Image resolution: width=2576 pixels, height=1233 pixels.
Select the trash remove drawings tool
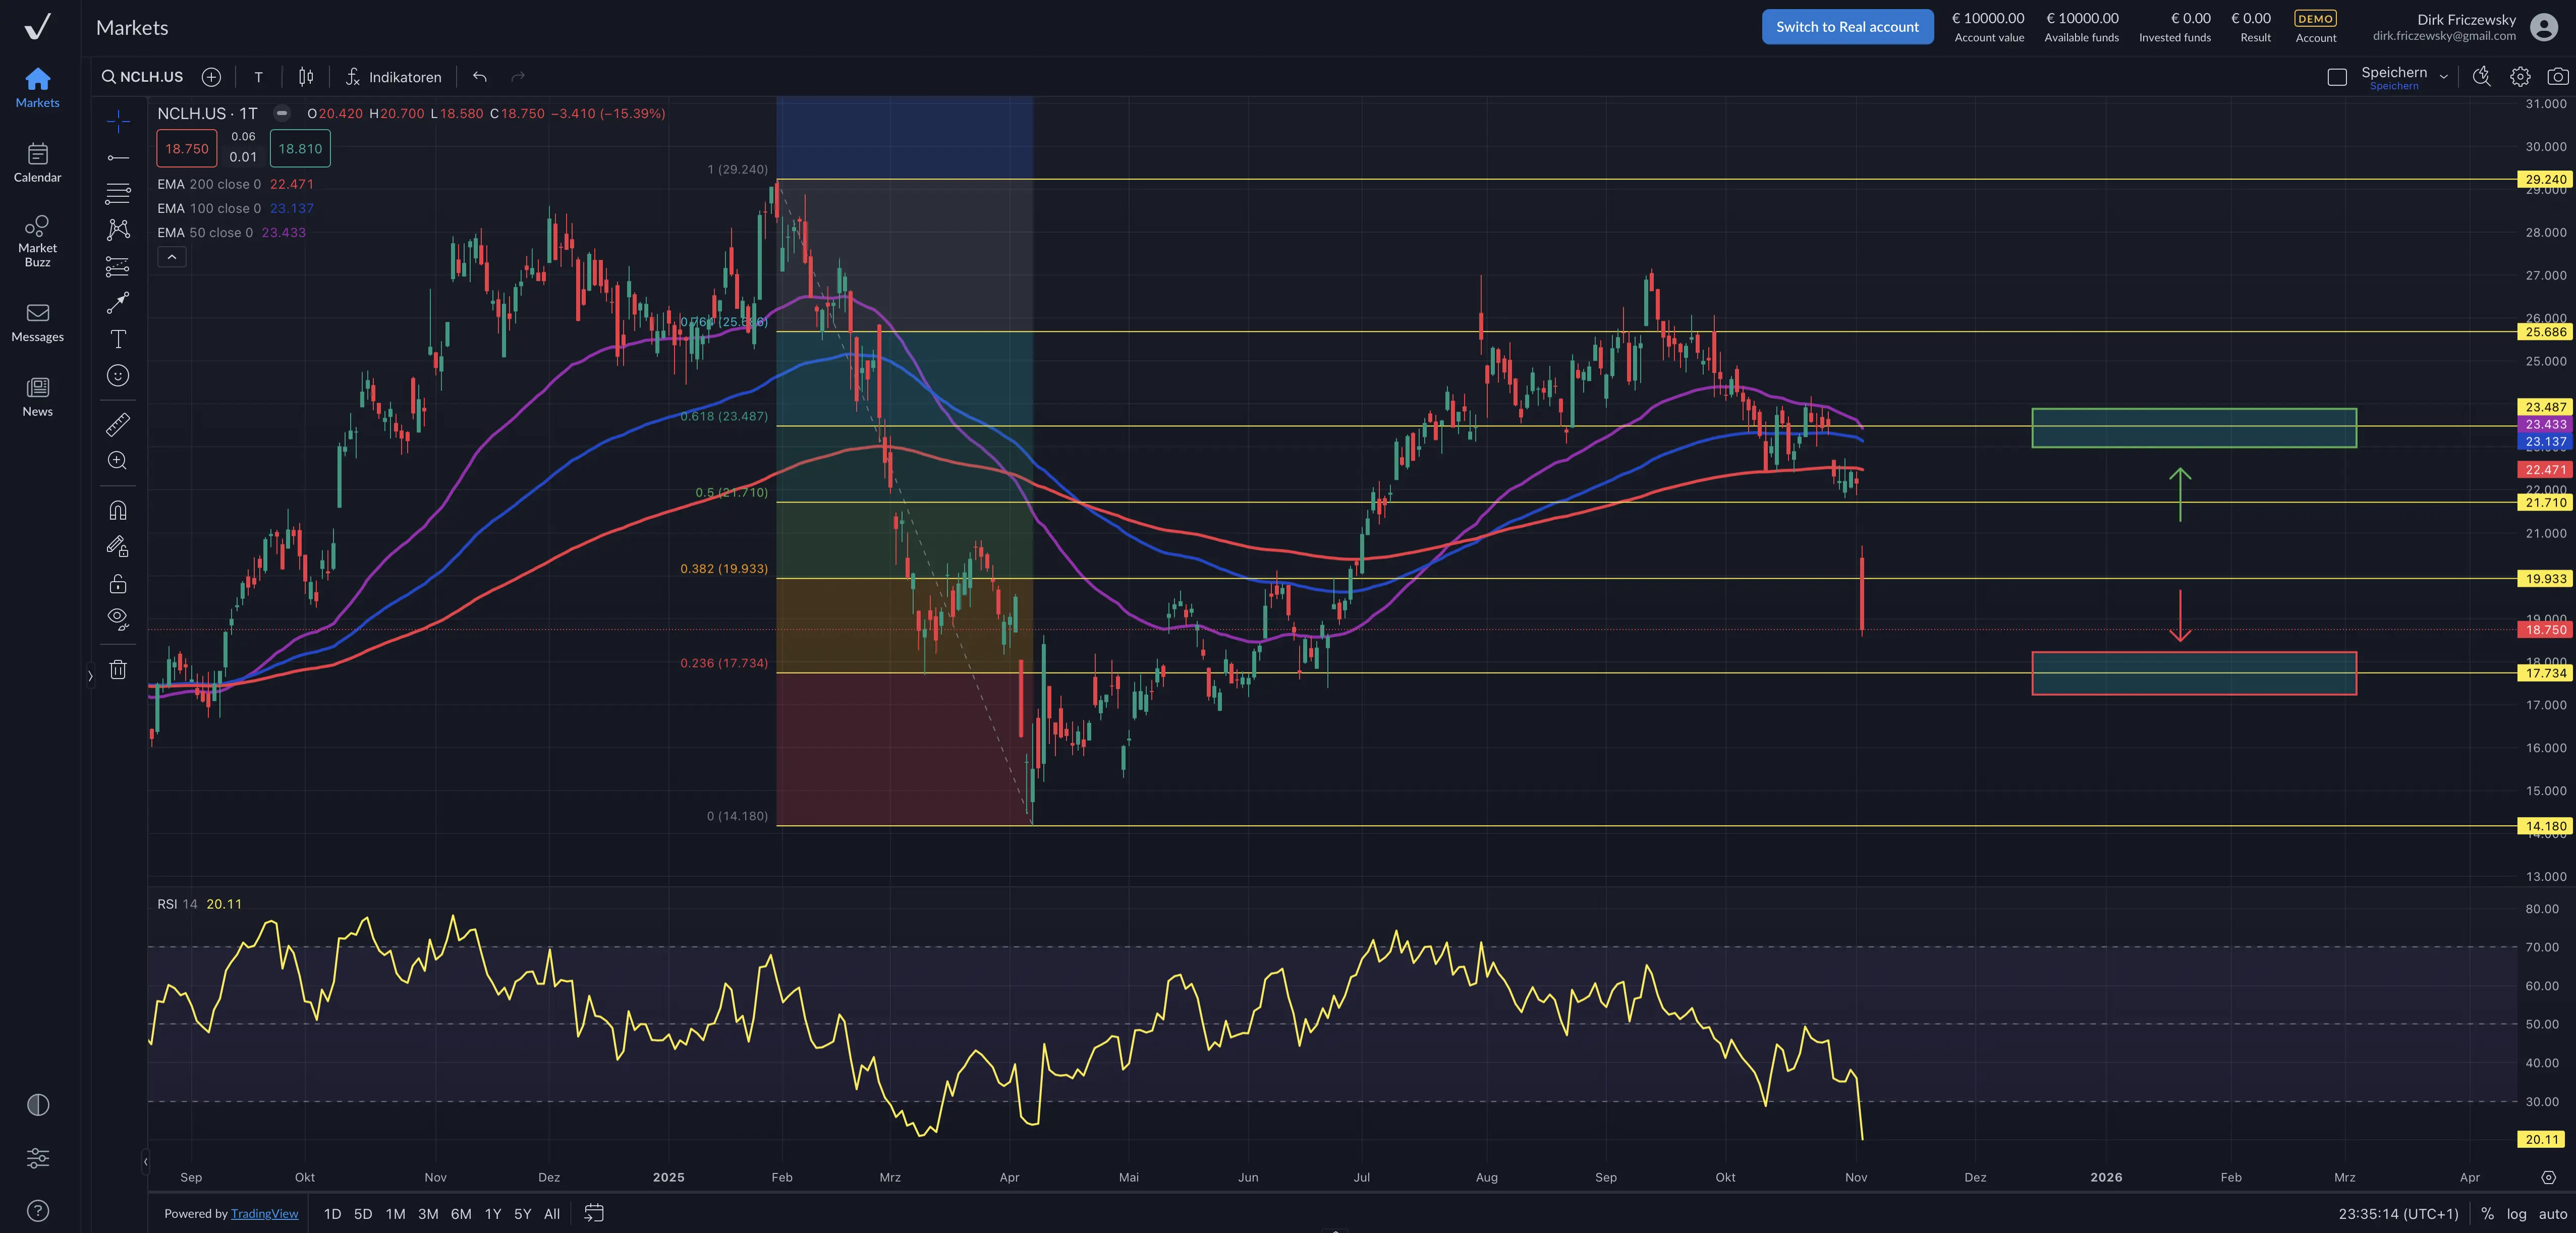[x=118, y=670]
